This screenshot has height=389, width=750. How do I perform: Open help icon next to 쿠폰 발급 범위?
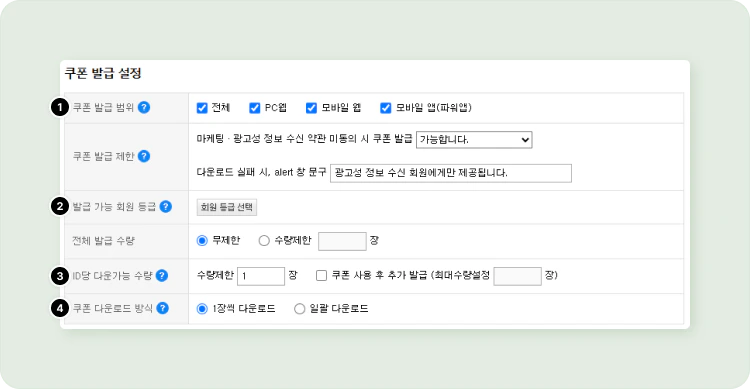pos(144,108)
